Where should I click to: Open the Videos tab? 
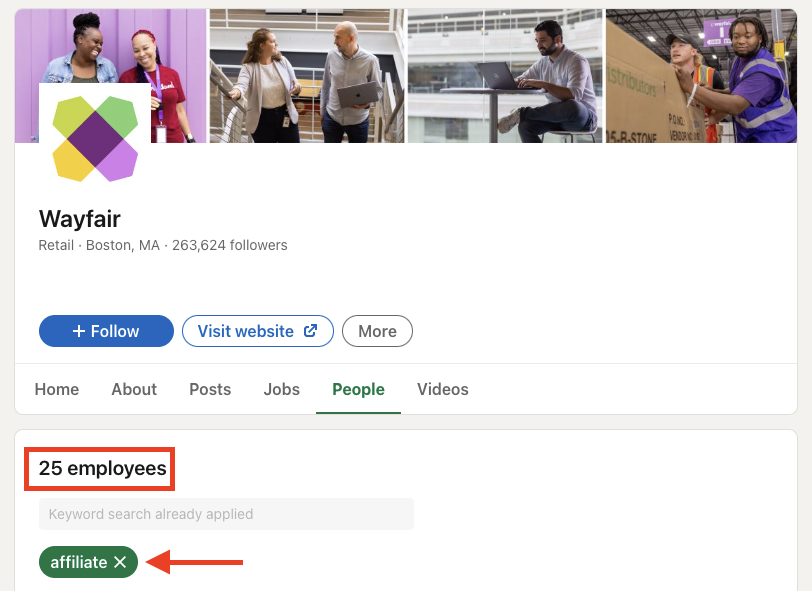point(443,389)
